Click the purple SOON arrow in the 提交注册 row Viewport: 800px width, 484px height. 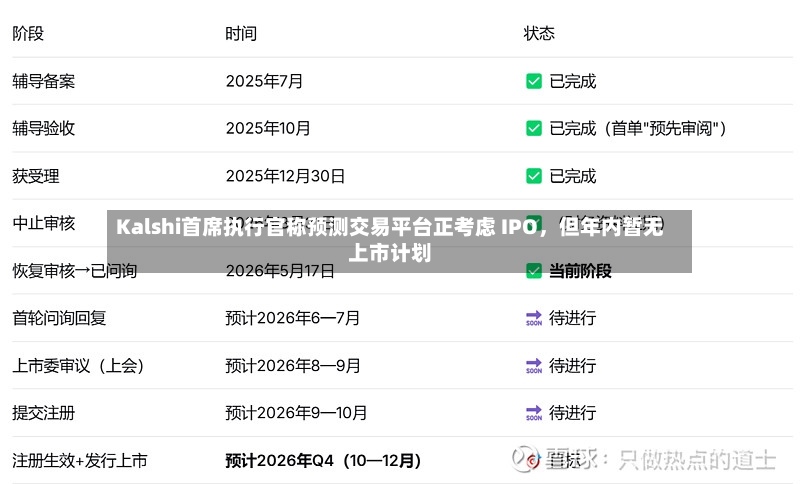(534, 413)
